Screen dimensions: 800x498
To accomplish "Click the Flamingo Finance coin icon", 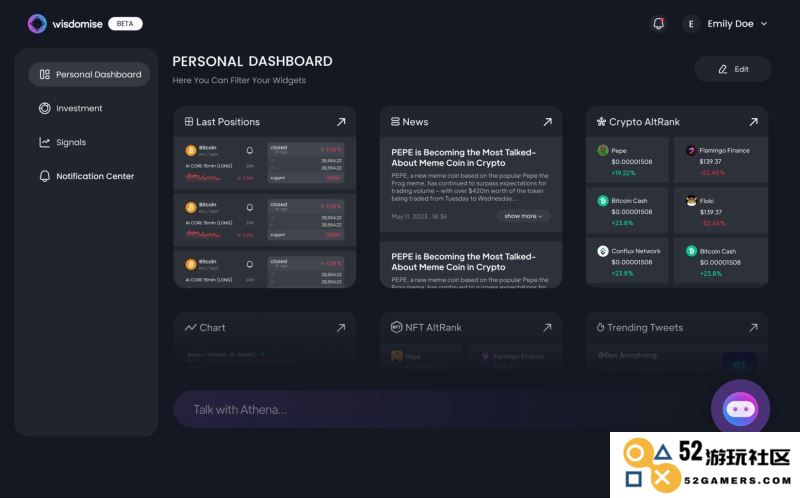I will click(691, 150).
